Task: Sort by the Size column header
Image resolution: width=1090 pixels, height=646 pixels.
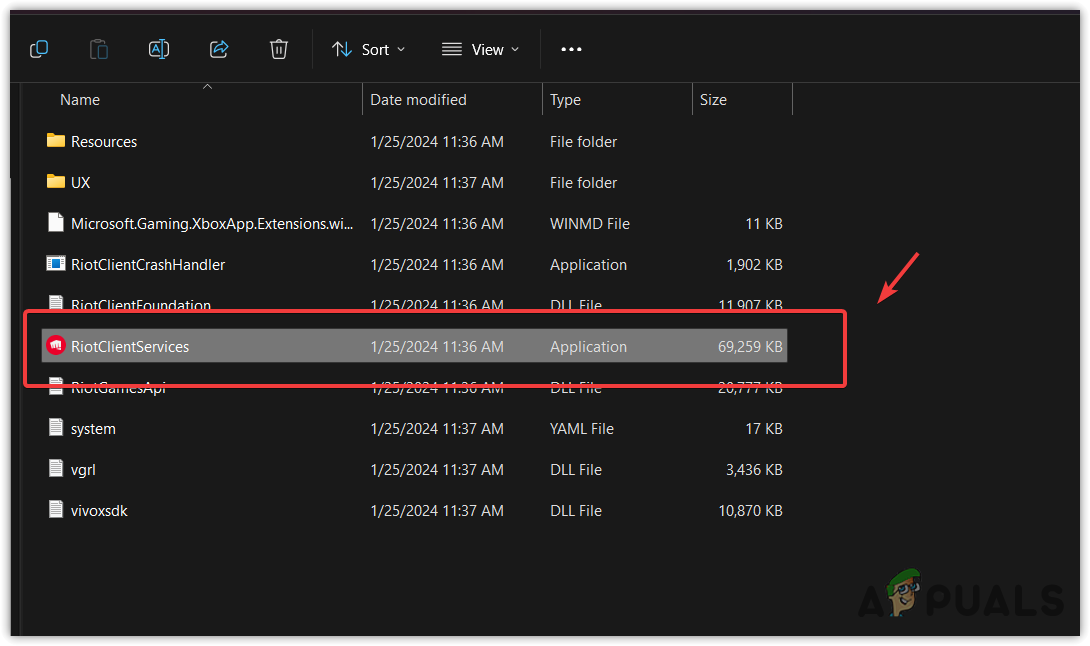Action: [713, 100]
